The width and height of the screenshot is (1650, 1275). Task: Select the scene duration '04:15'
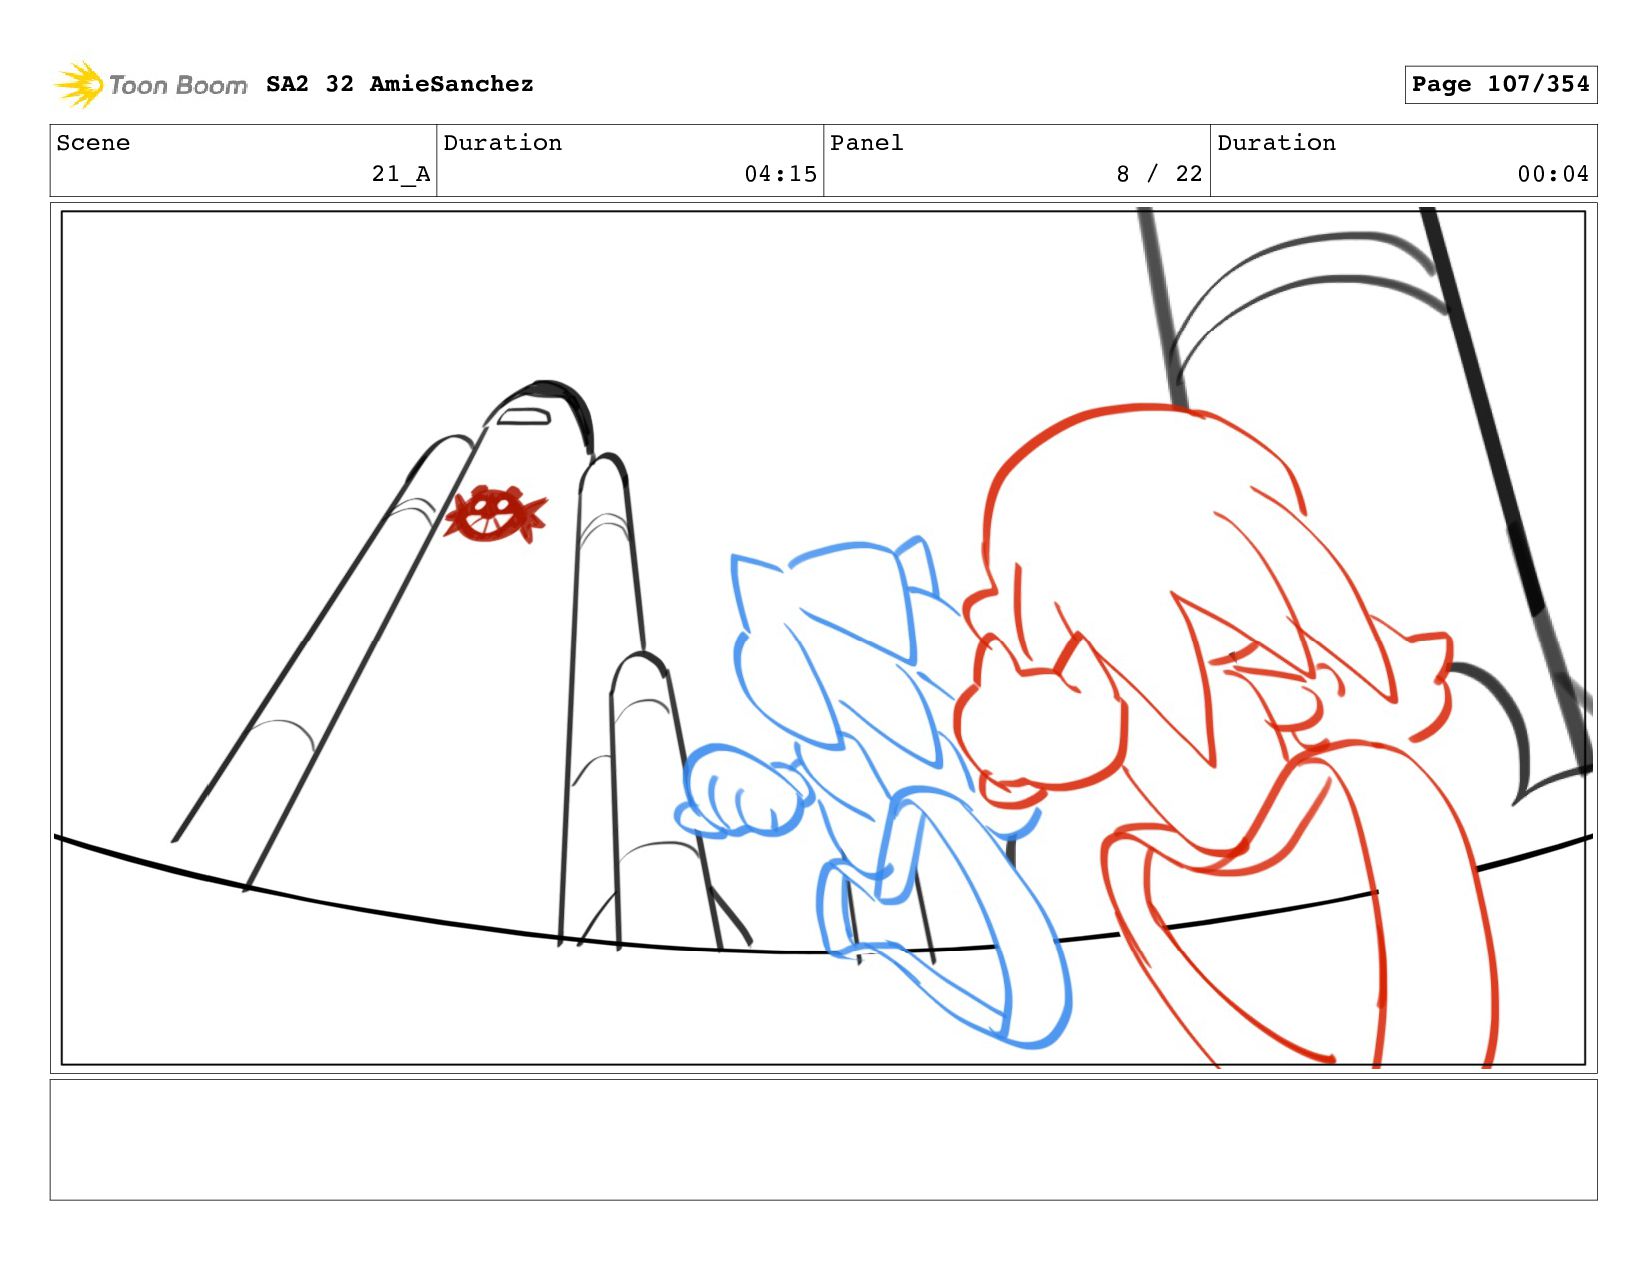(780, 174)
